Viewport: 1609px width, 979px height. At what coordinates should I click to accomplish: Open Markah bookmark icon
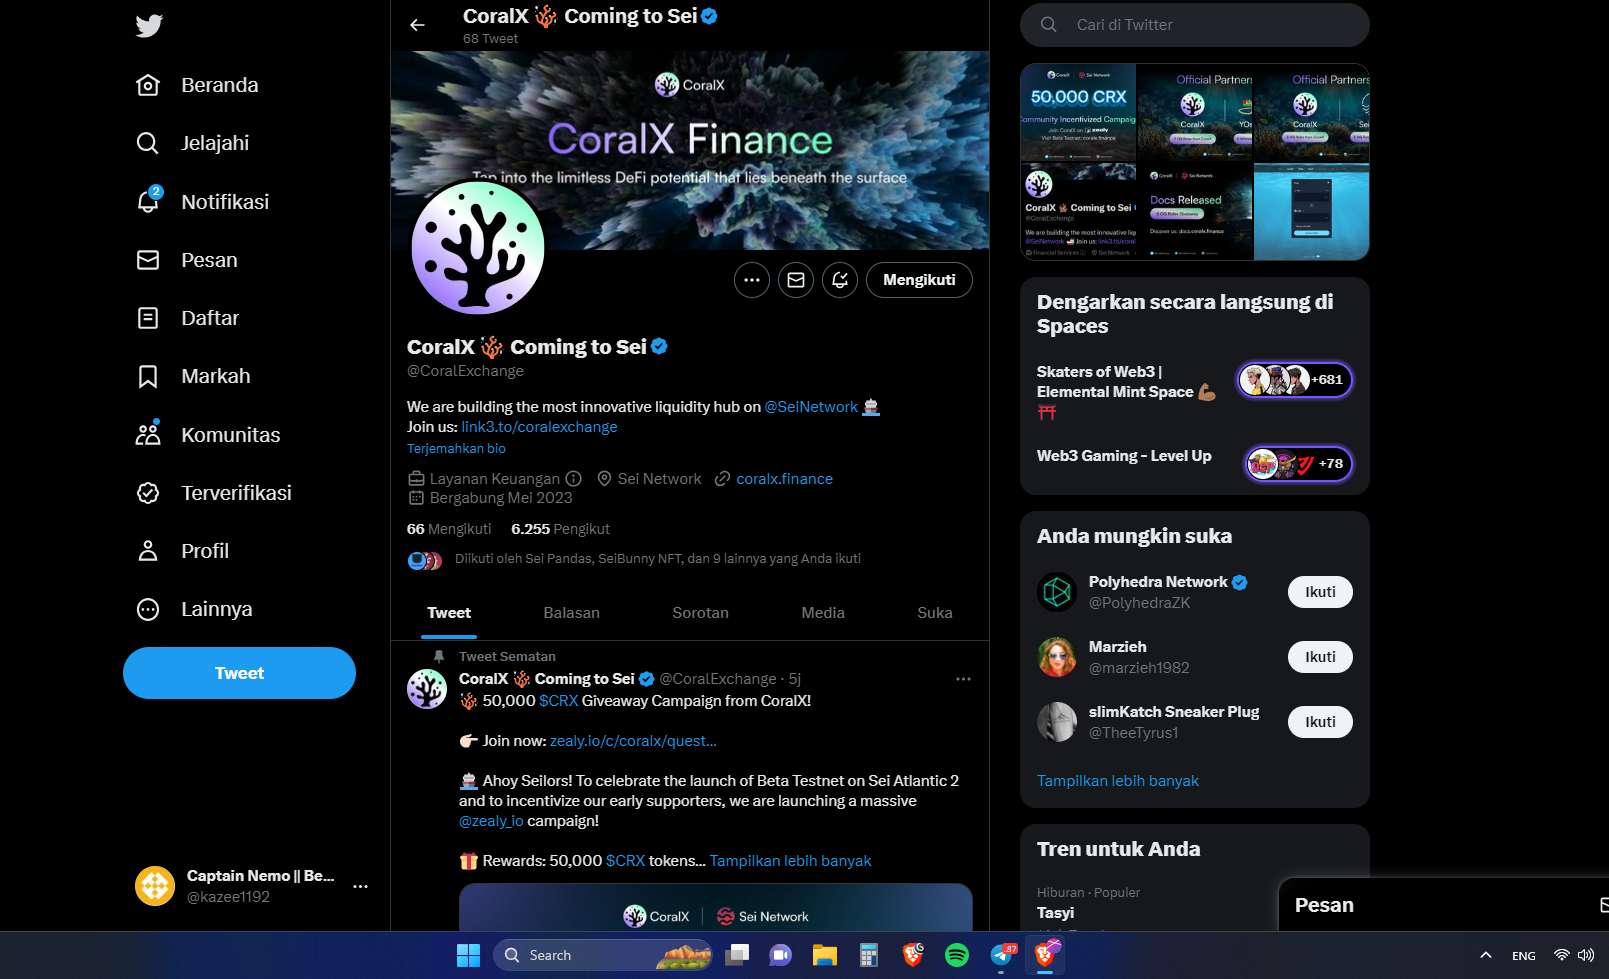[148, 376]
